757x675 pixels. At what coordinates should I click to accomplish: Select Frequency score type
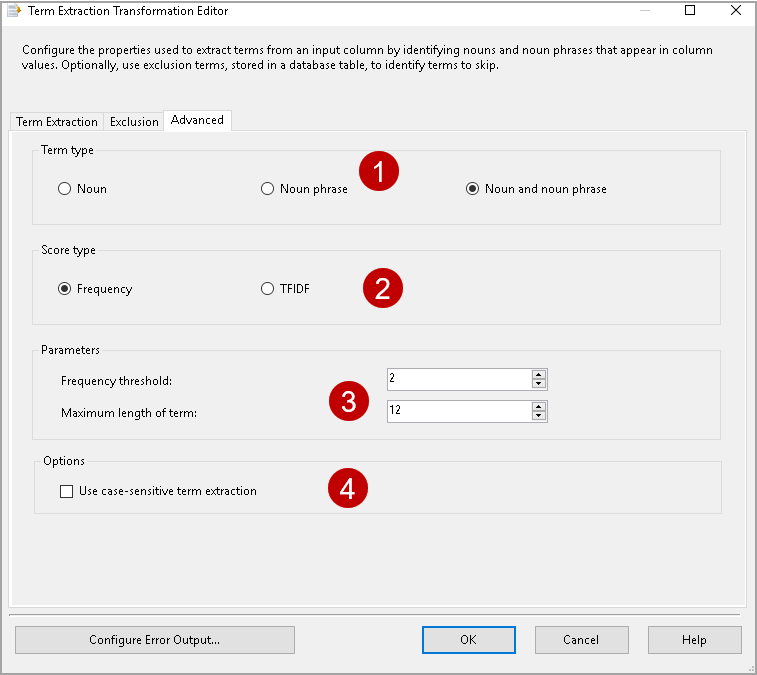pyautogui.click(x=65, y=289)
